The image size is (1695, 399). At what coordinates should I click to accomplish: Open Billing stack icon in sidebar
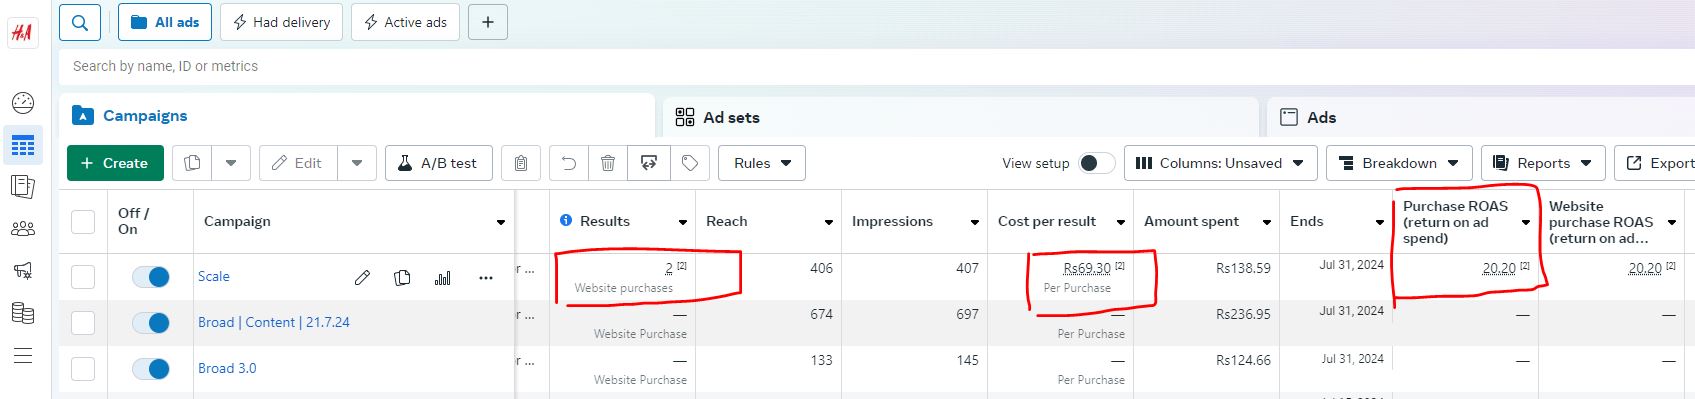pyautogui.click(x=23, y=313)
